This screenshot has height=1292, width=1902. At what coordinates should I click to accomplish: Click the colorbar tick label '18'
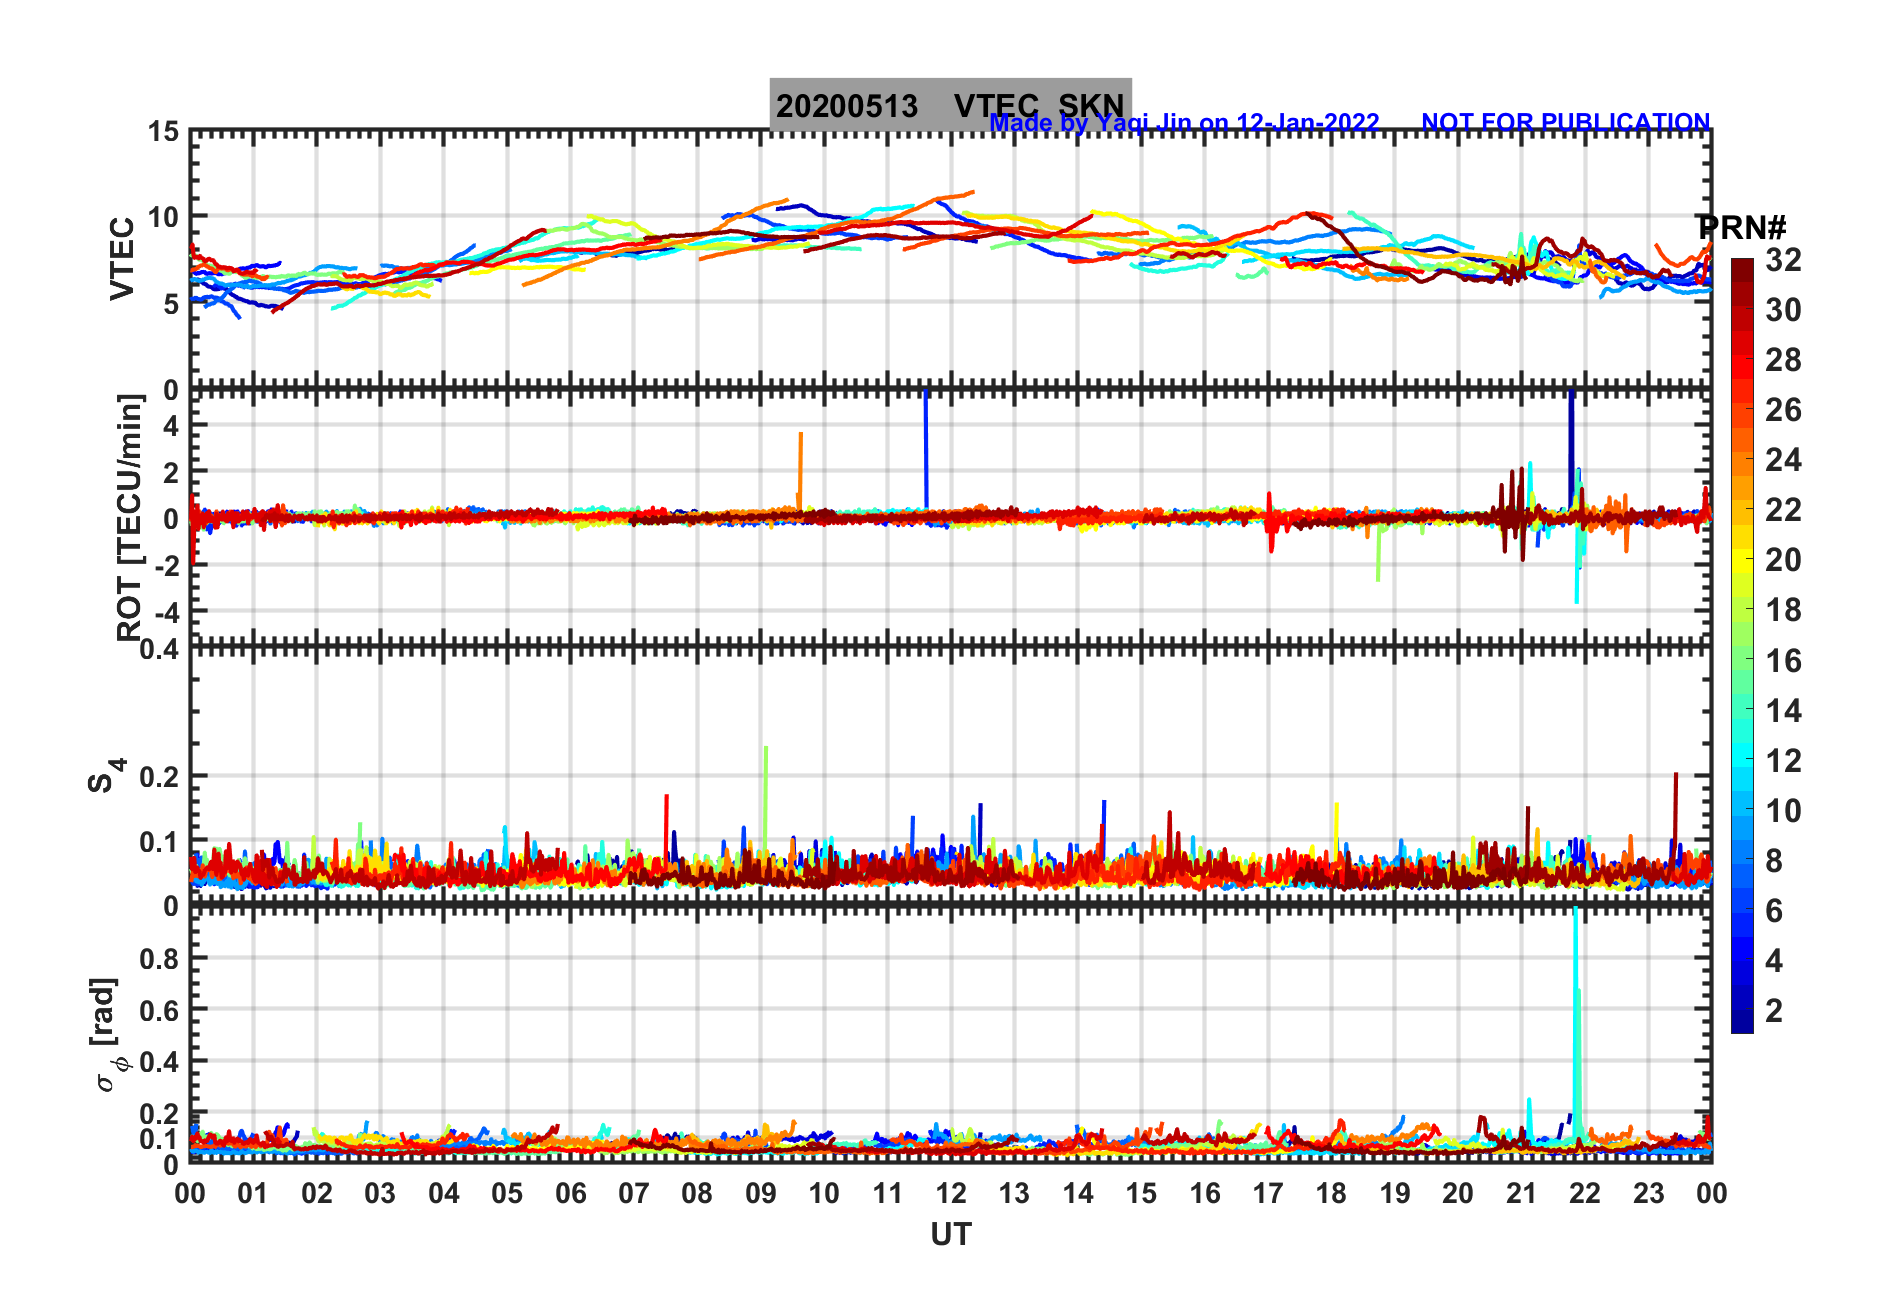1783,610
